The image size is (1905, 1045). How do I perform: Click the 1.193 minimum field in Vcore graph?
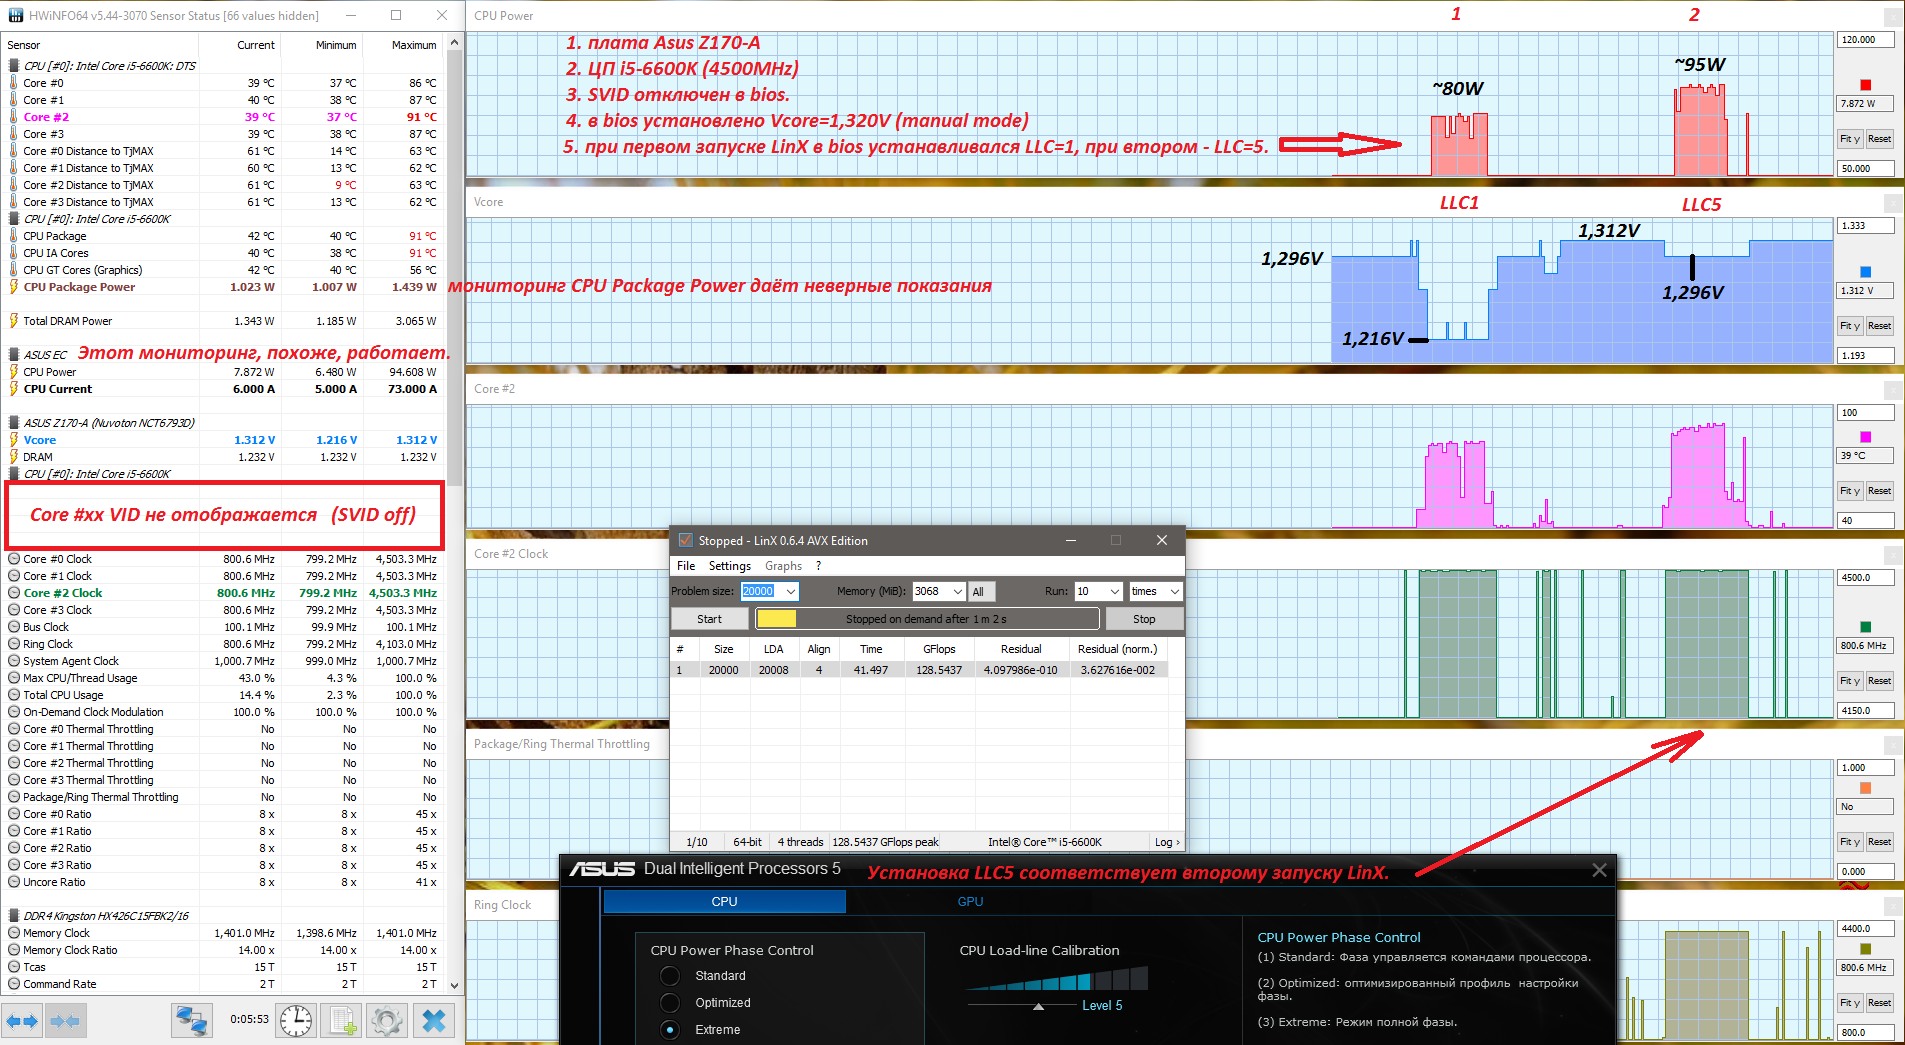coord(1866,355)
